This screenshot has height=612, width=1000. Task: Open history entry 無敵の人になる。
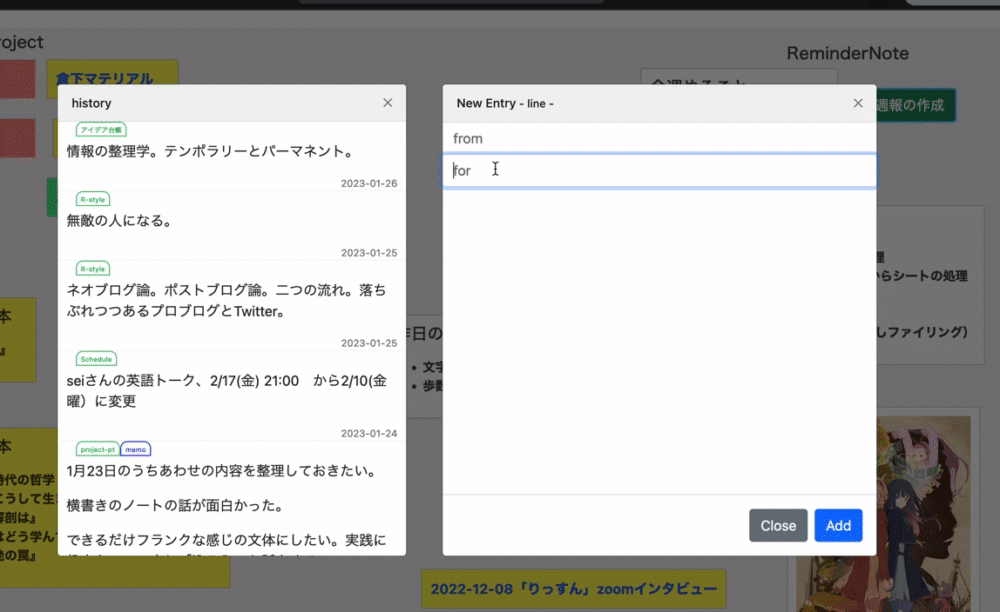(120, 221)
